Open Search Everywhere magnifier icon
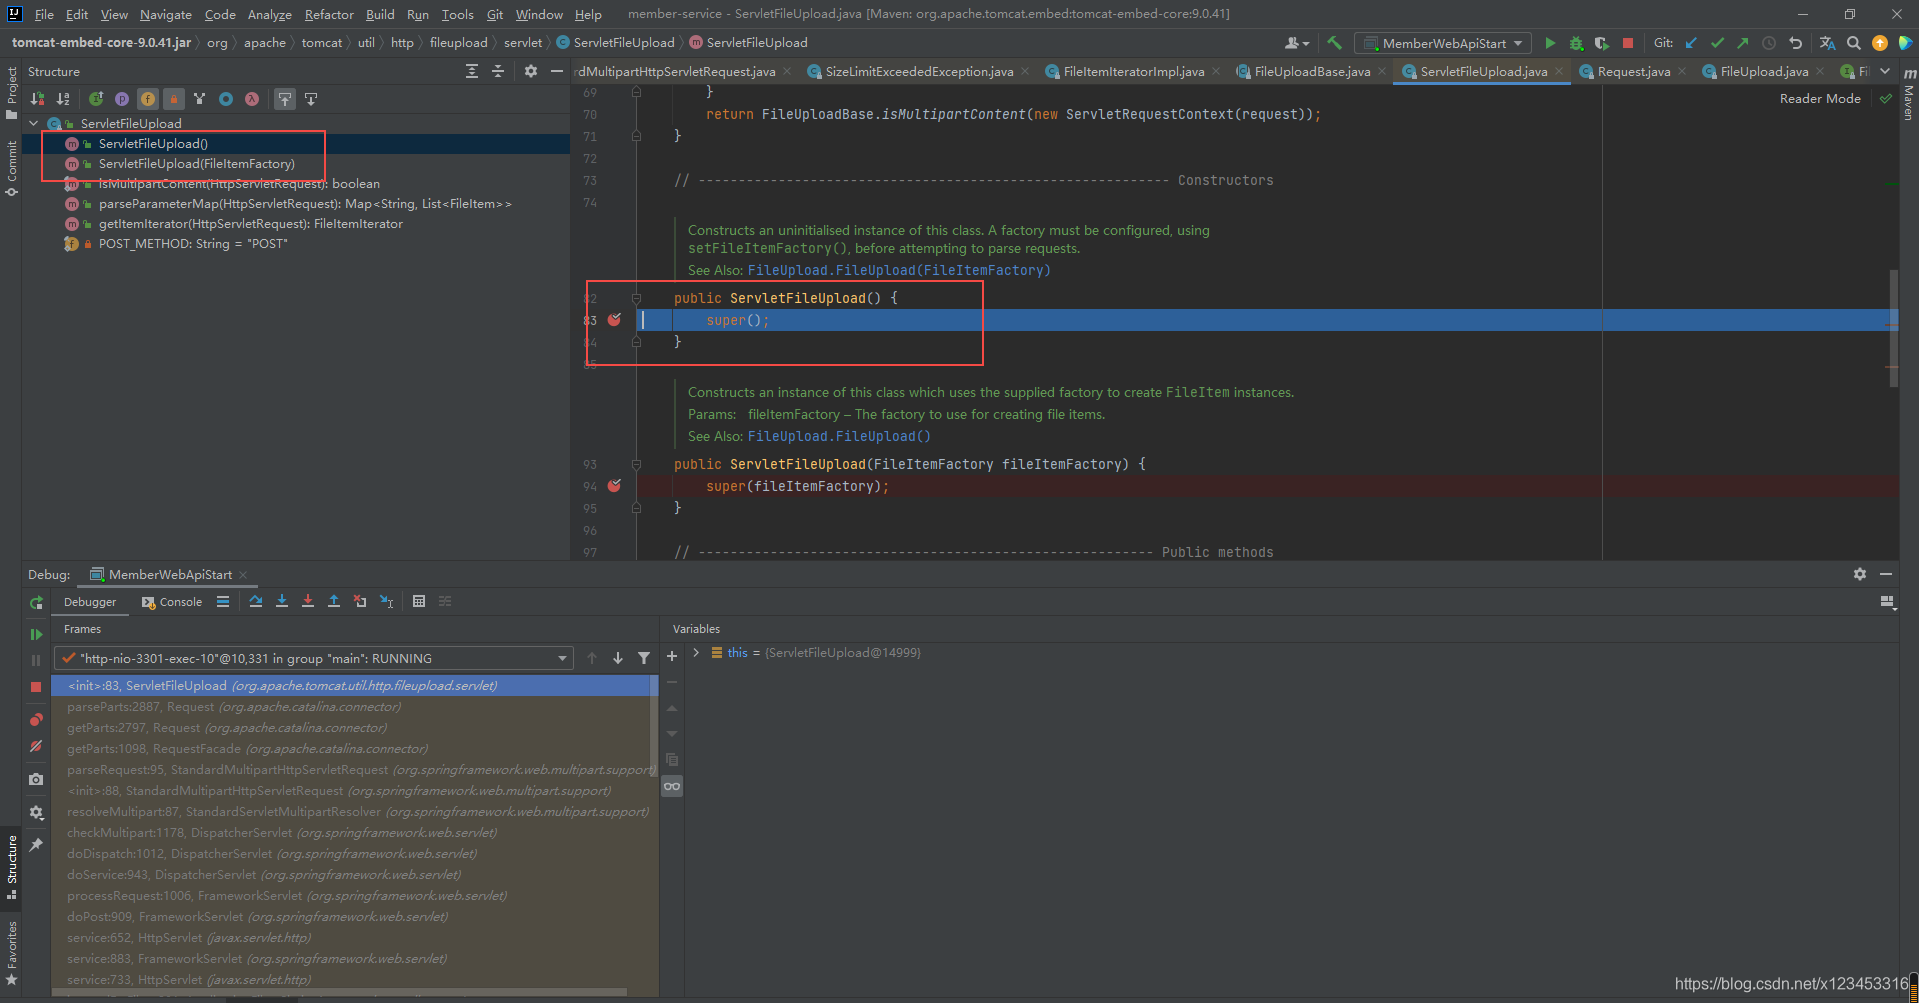Viewport: 1919px width, 1003px height. coord(1853,43)
